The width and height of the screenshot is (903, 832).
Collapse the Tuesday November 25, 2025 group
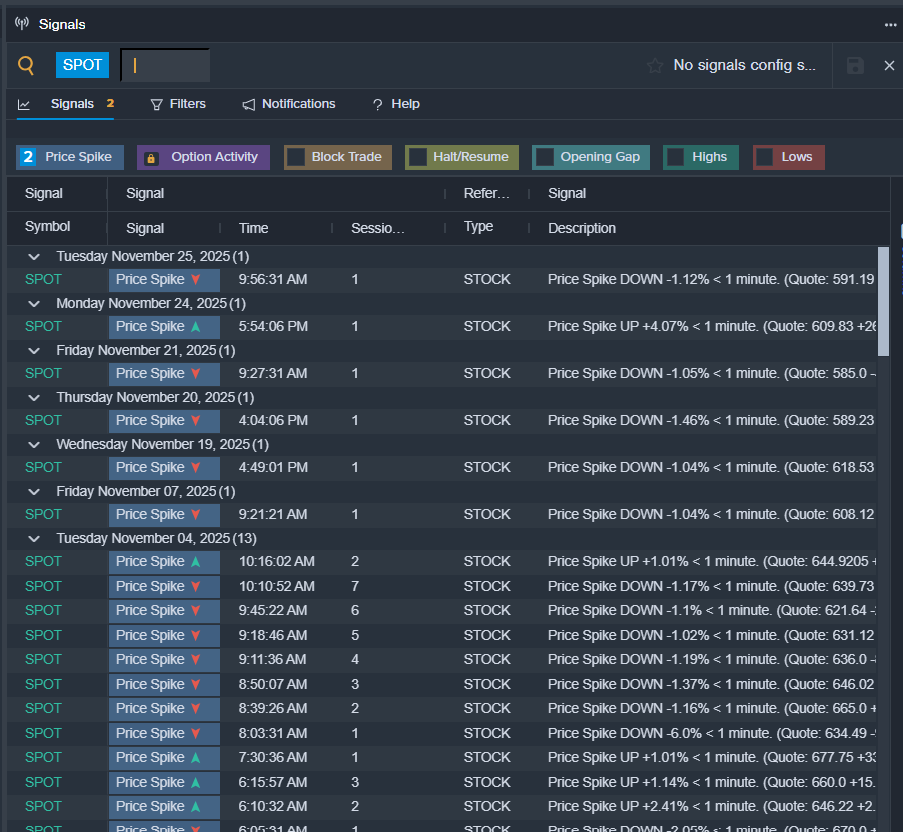pos(35,257)
